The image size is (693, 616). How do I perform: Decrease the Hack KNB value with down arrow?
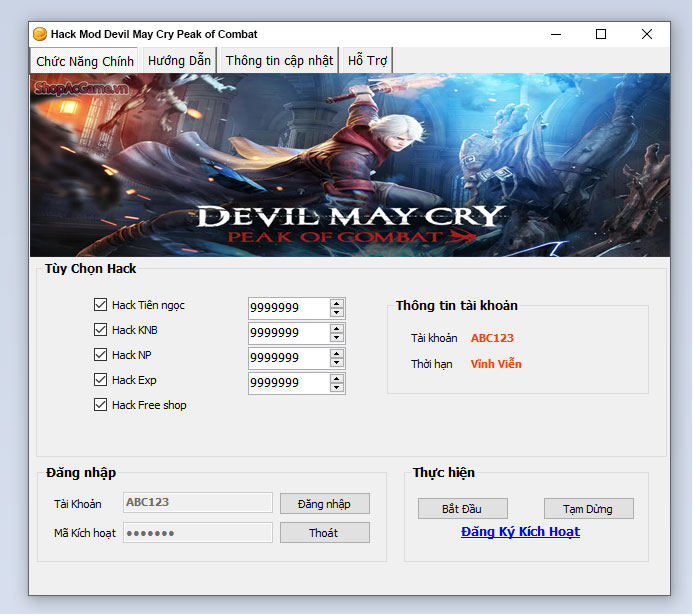pyautogui.click(x=337, y=338)
